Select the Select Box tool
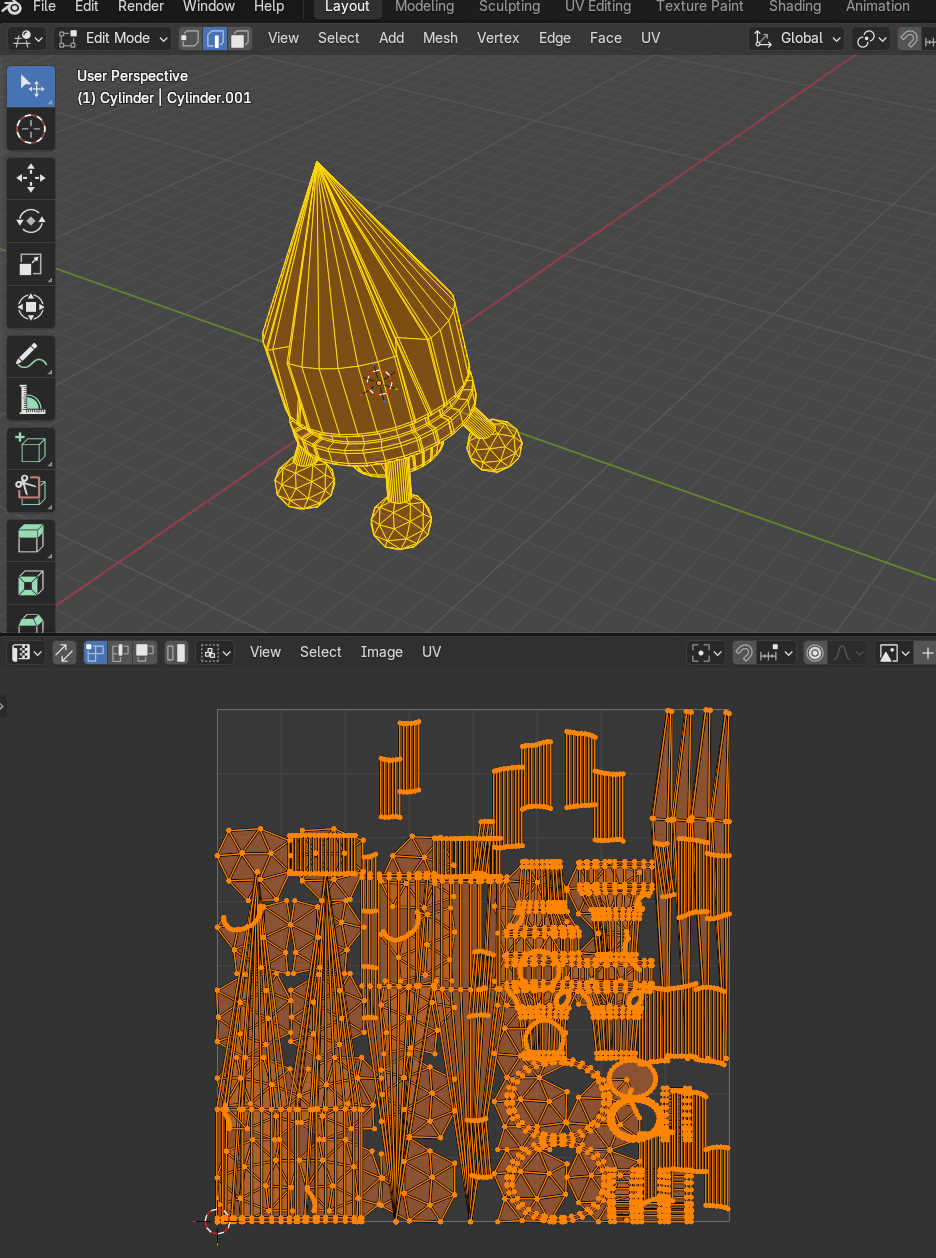 31,86
